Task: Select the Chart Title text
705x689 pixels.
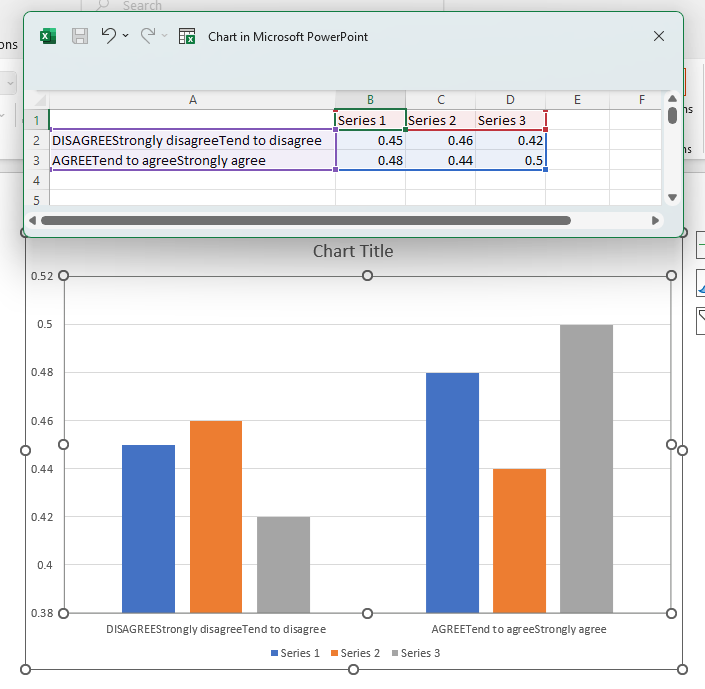Action: (x=353, y=251)
